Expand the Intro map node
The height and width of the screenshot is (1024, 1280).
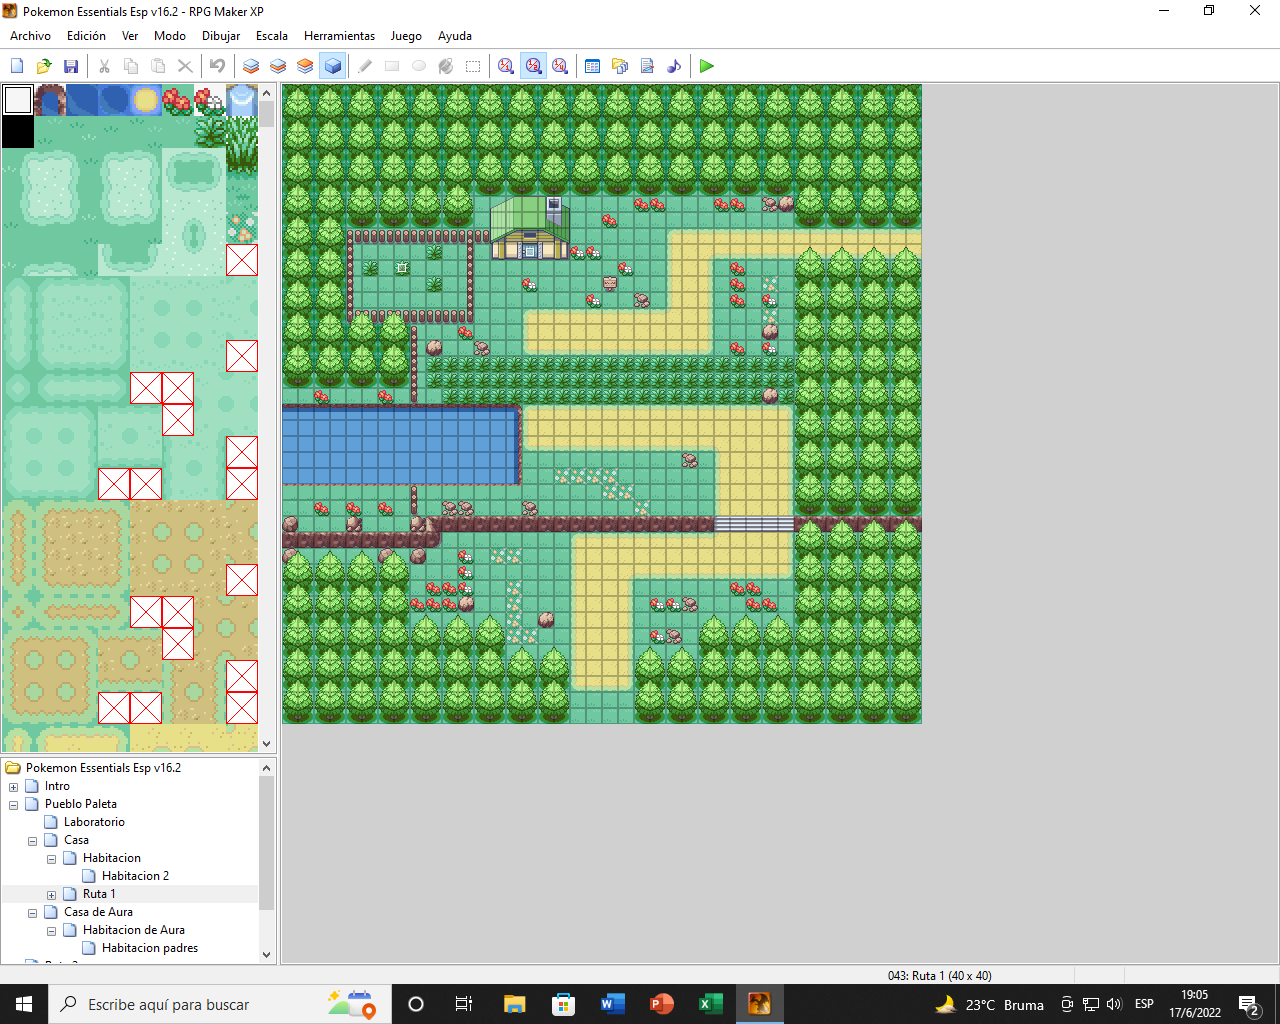pos(14,787)
